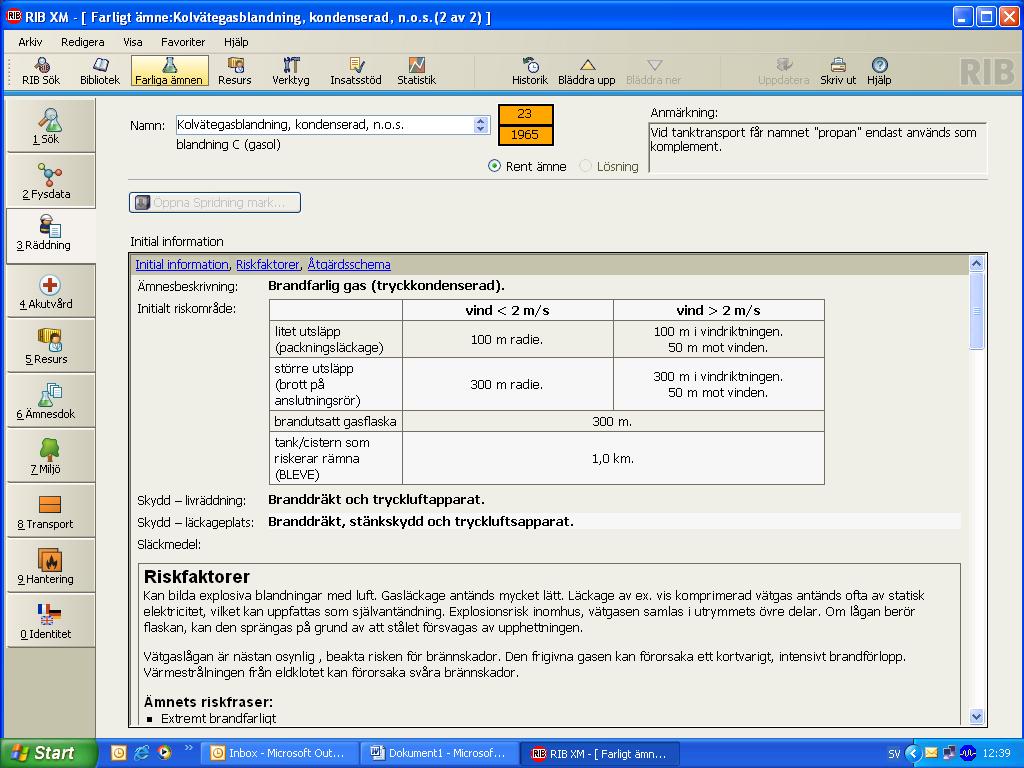Click the SV language indicator in tray
This screenshot has width=1024, height=768.
(x=894, y=754)
